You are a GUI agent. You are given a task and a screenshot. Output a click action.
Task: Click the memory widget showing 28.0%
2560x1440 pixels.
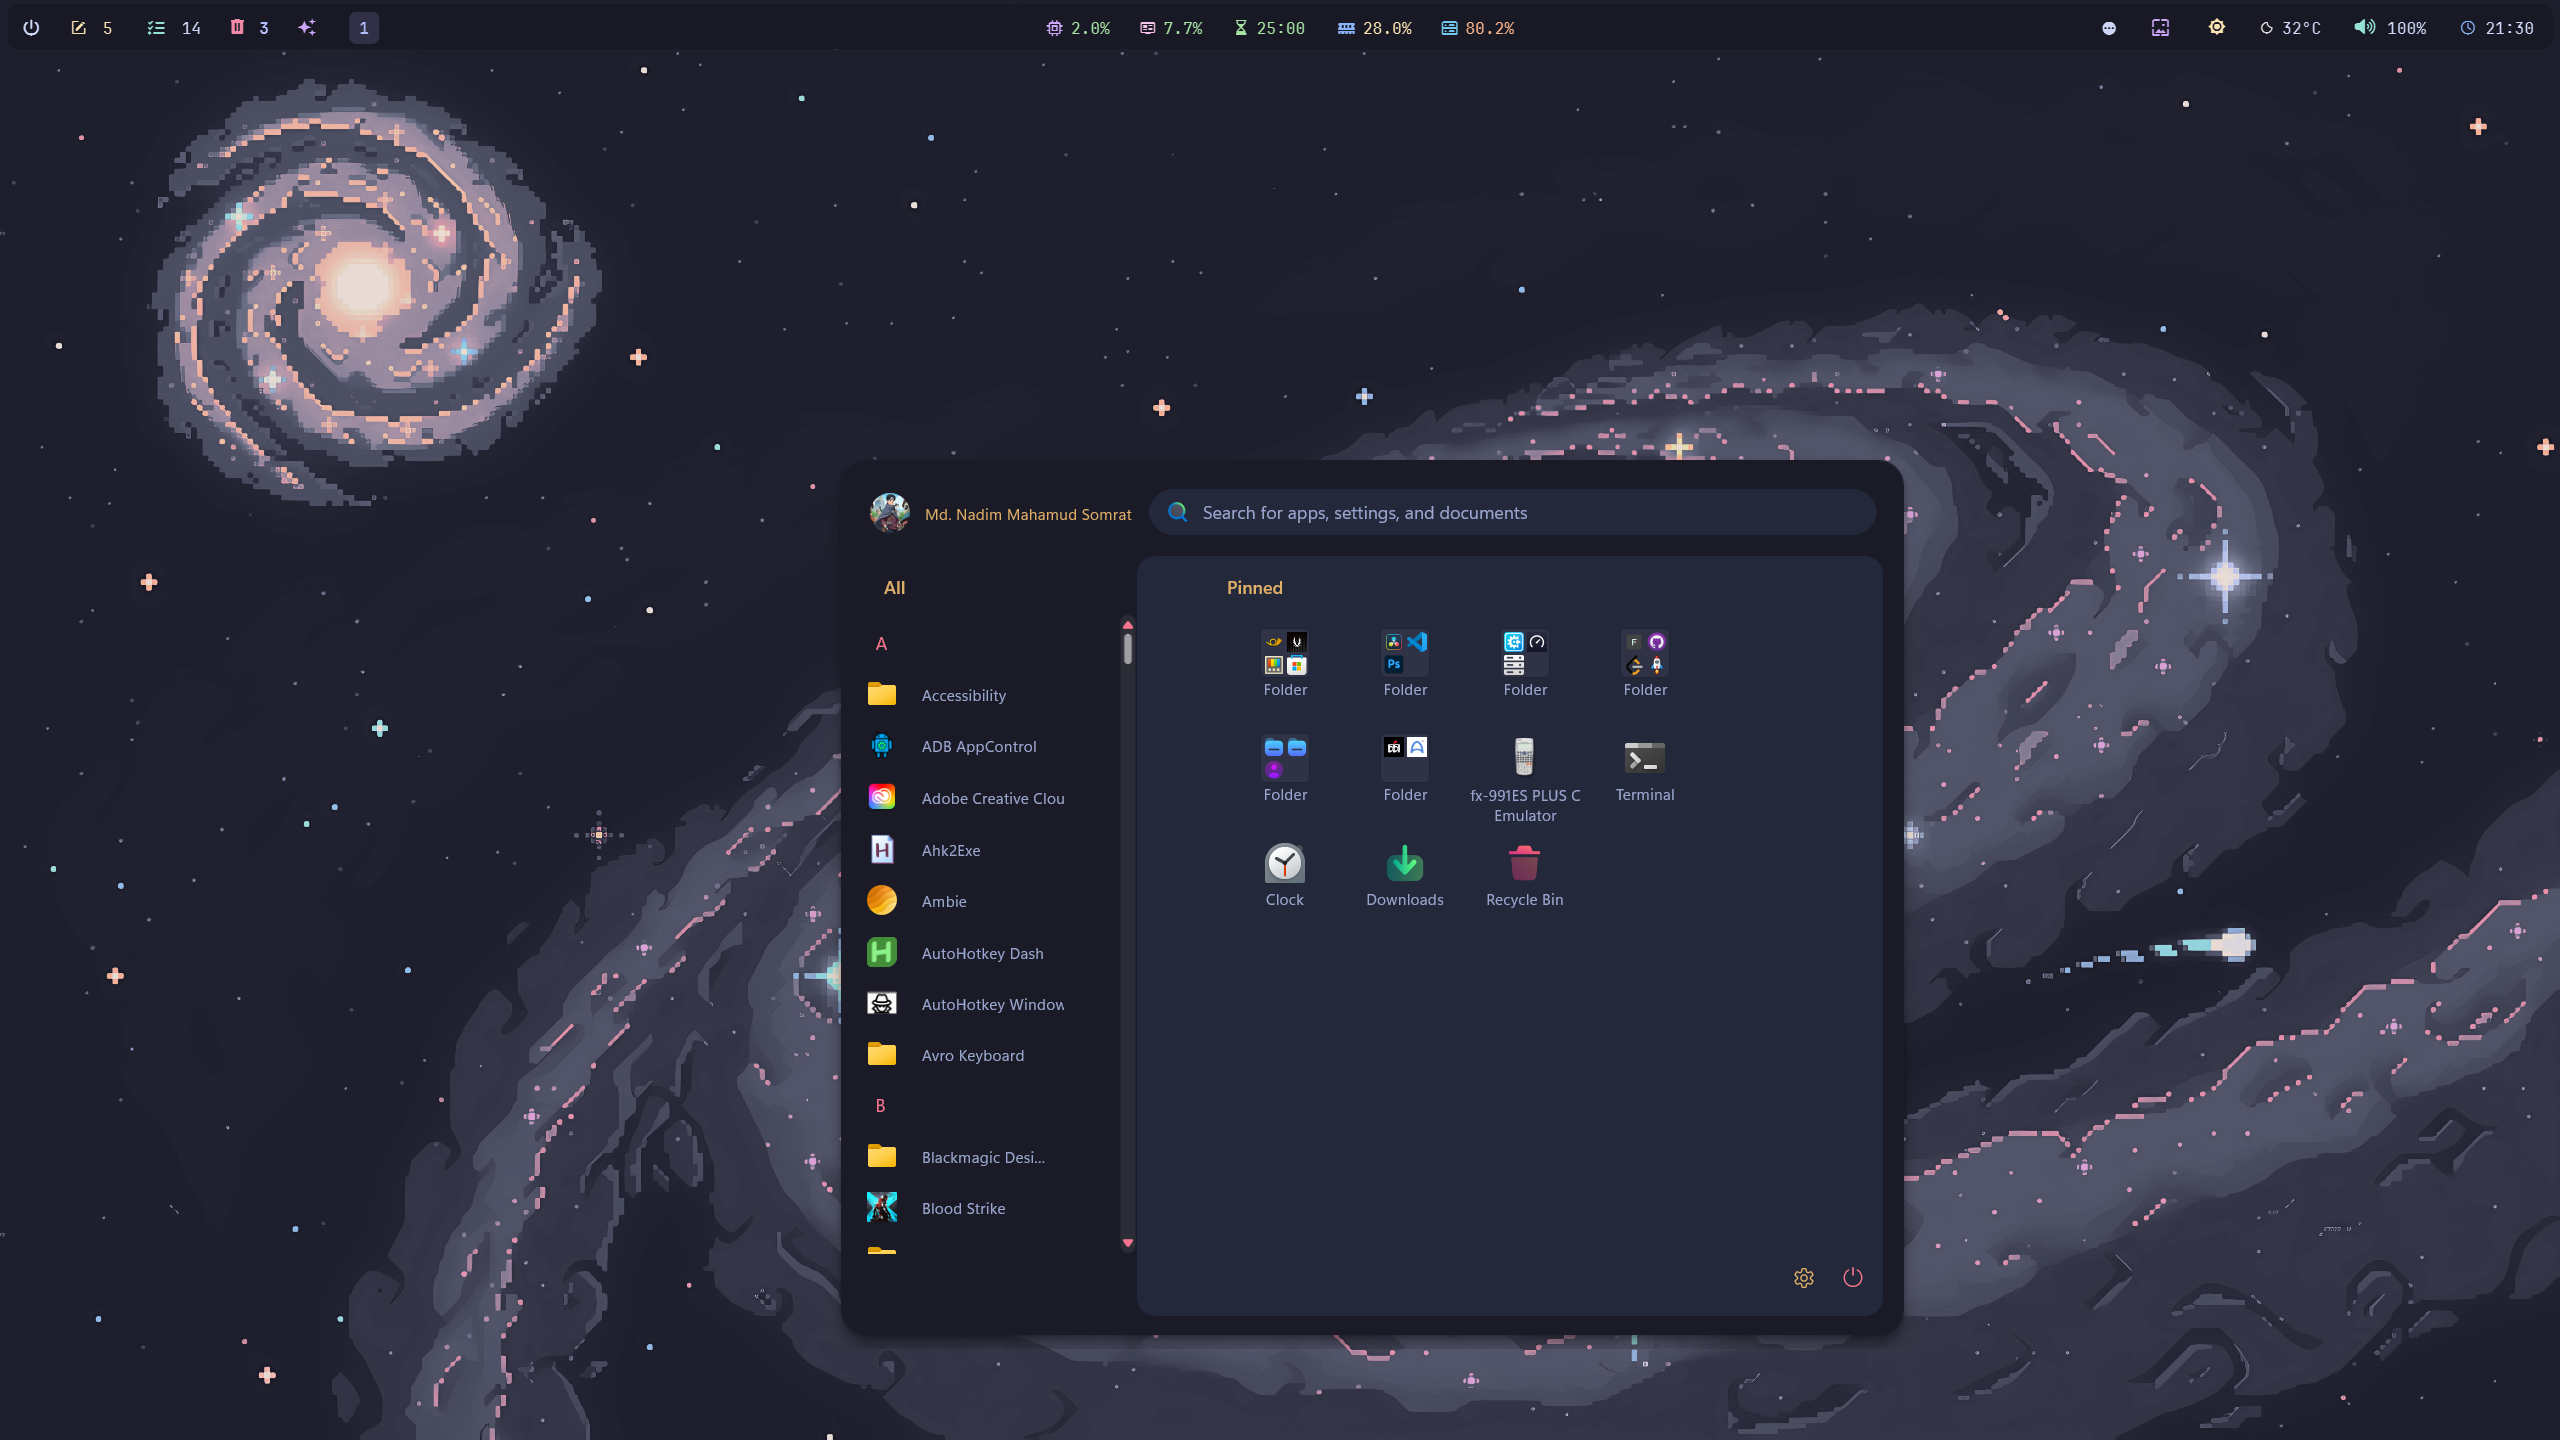coord(1374,28)
